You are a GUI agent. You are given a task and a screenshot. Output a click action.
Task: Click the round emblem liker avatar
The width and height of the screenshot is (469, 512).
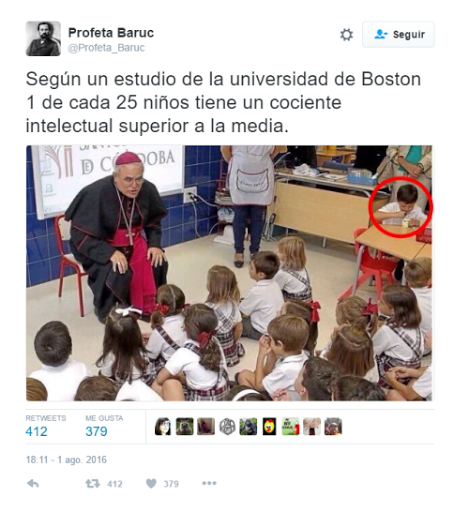tap(227, 426)
